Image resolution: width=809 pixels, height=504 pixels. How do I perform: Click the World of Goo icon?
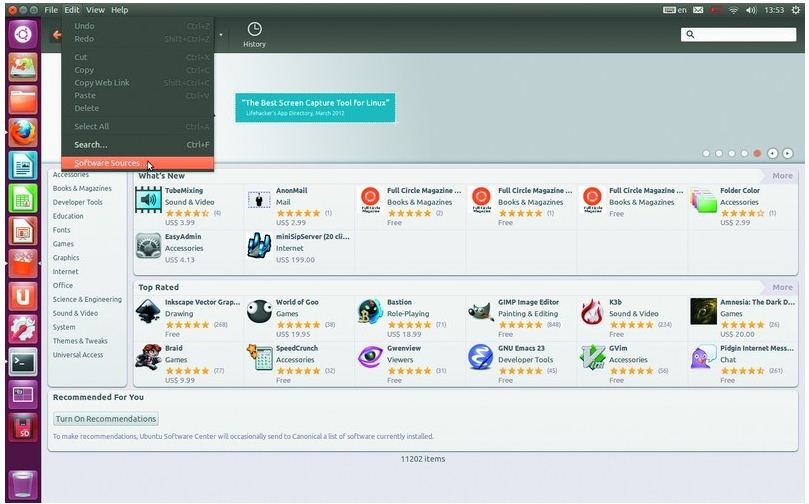point(259,312)
